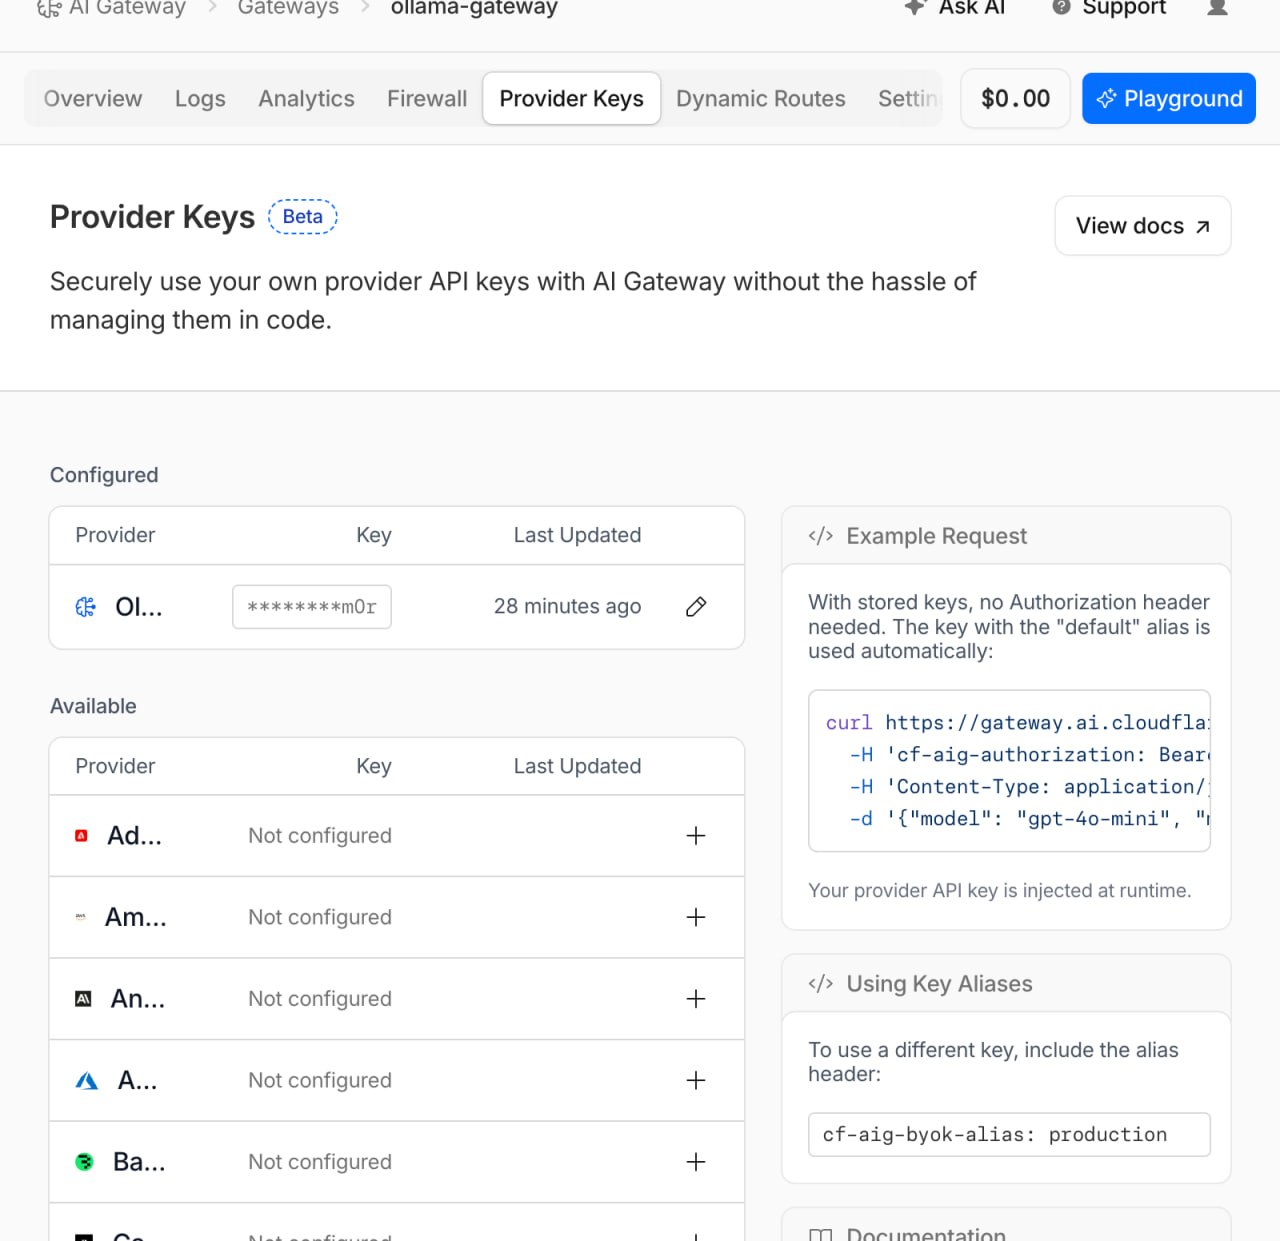Click the Ollama provider icon
Screen dimensions: 1280x1241
(86, 607)
